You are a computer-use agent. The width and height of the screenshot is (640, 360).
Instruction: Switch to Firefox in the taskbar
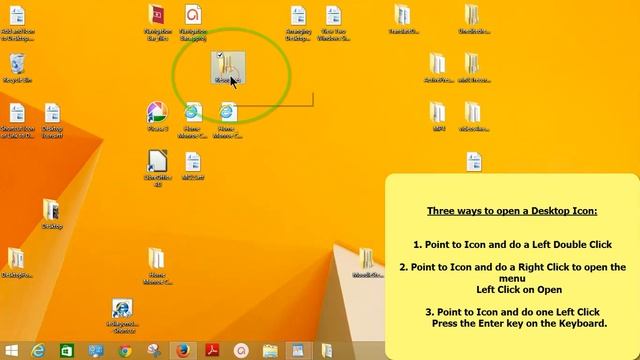tap(183, 351)
